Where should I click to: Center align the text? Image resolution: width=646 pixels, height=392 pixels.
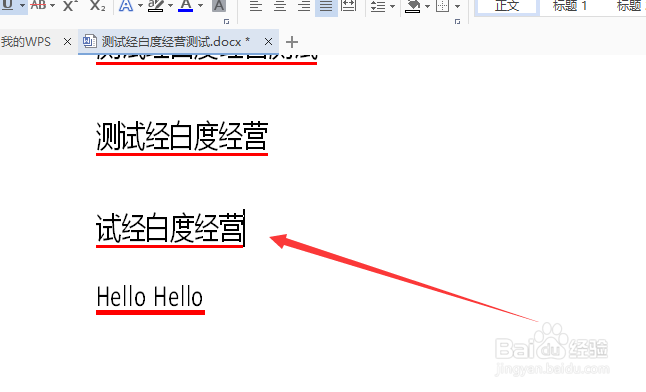(280, 6)
